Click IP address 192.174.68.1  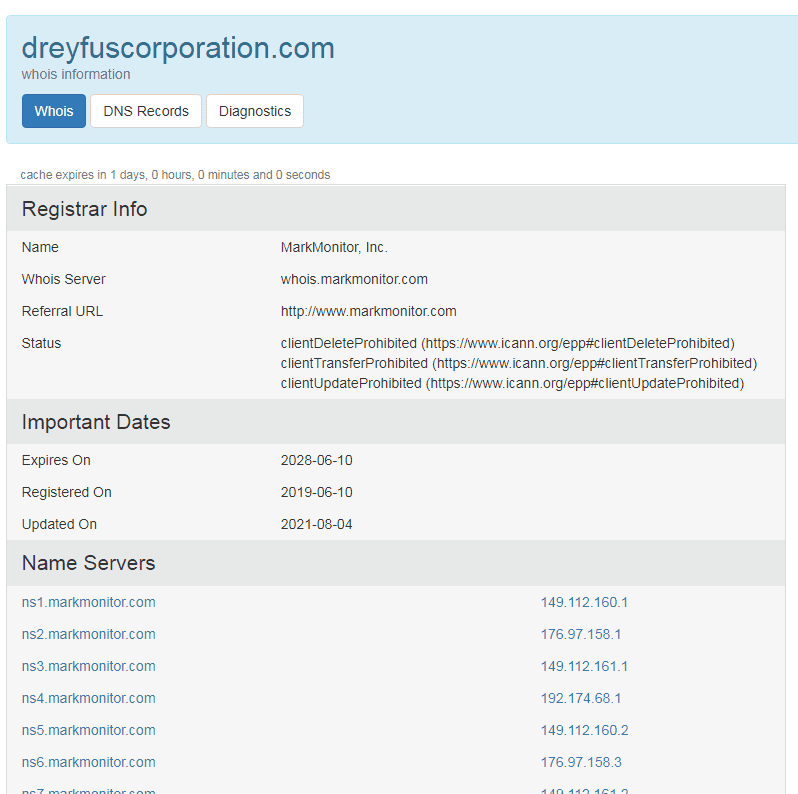581,698
